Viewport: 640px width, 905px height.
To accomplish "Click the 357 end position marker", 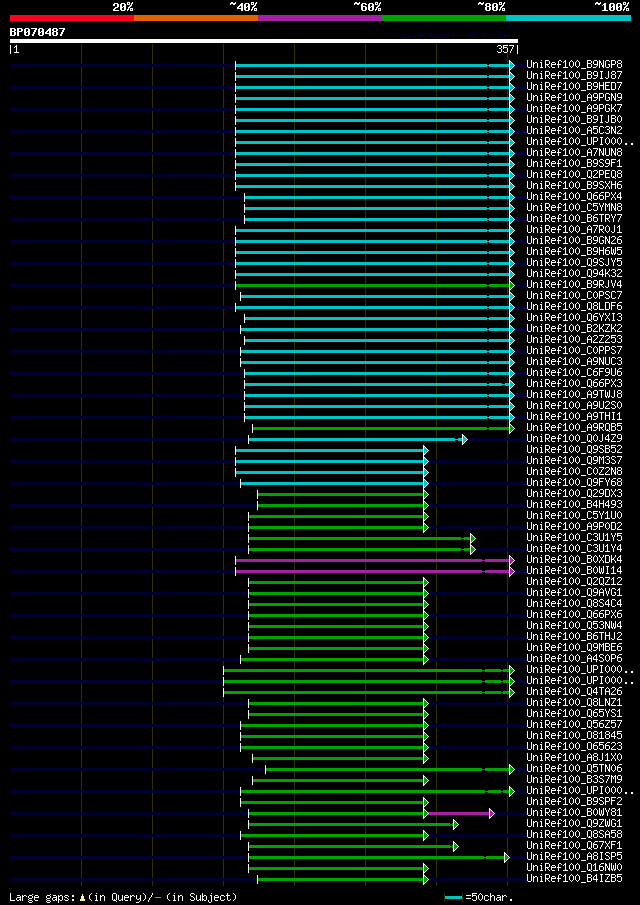I will pos(505,50).
